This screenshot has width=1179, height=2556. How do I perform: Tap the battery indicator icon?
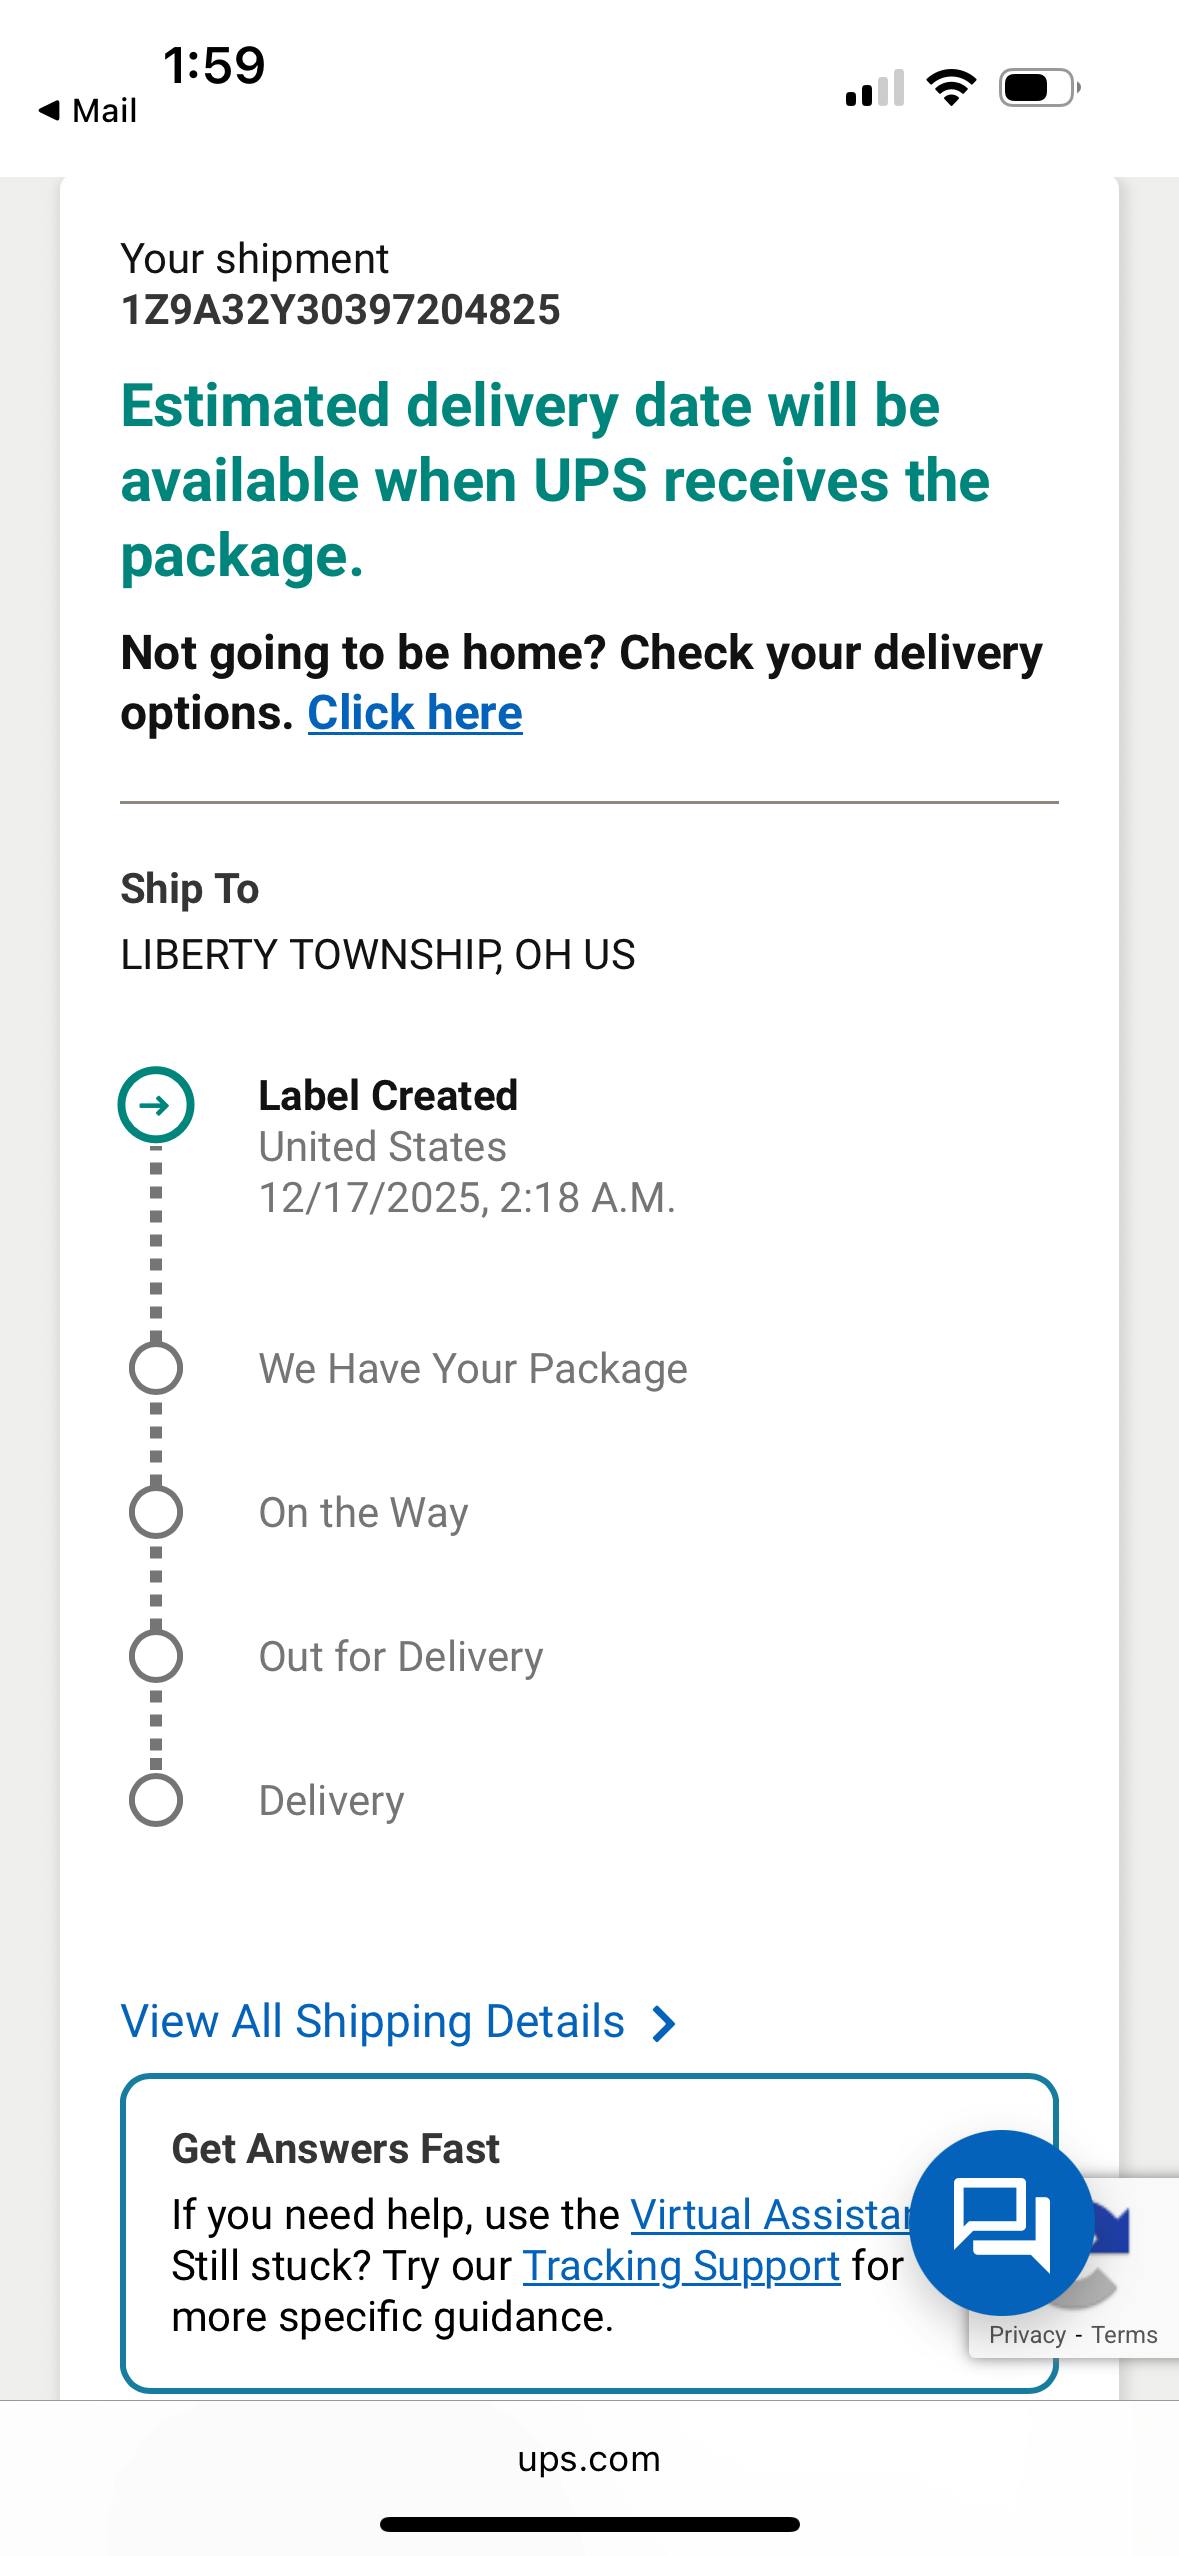click(x=1039, y=88)
